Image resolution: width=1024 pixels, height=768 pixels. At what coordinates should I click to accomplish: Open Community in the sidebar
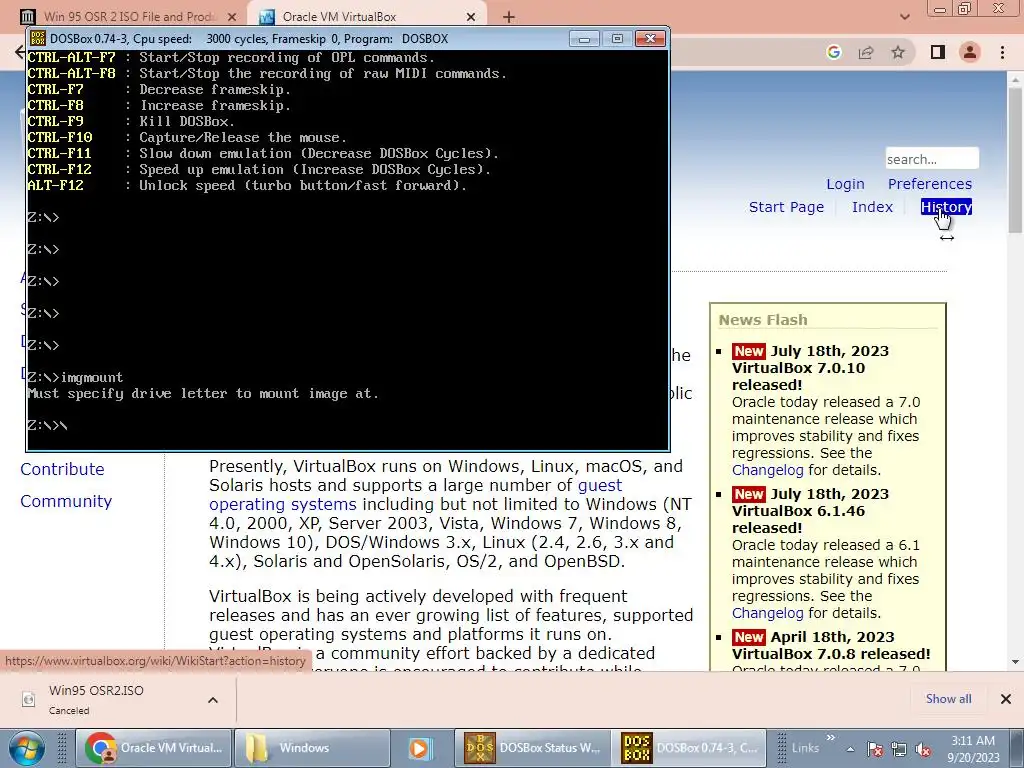(66, 502)
